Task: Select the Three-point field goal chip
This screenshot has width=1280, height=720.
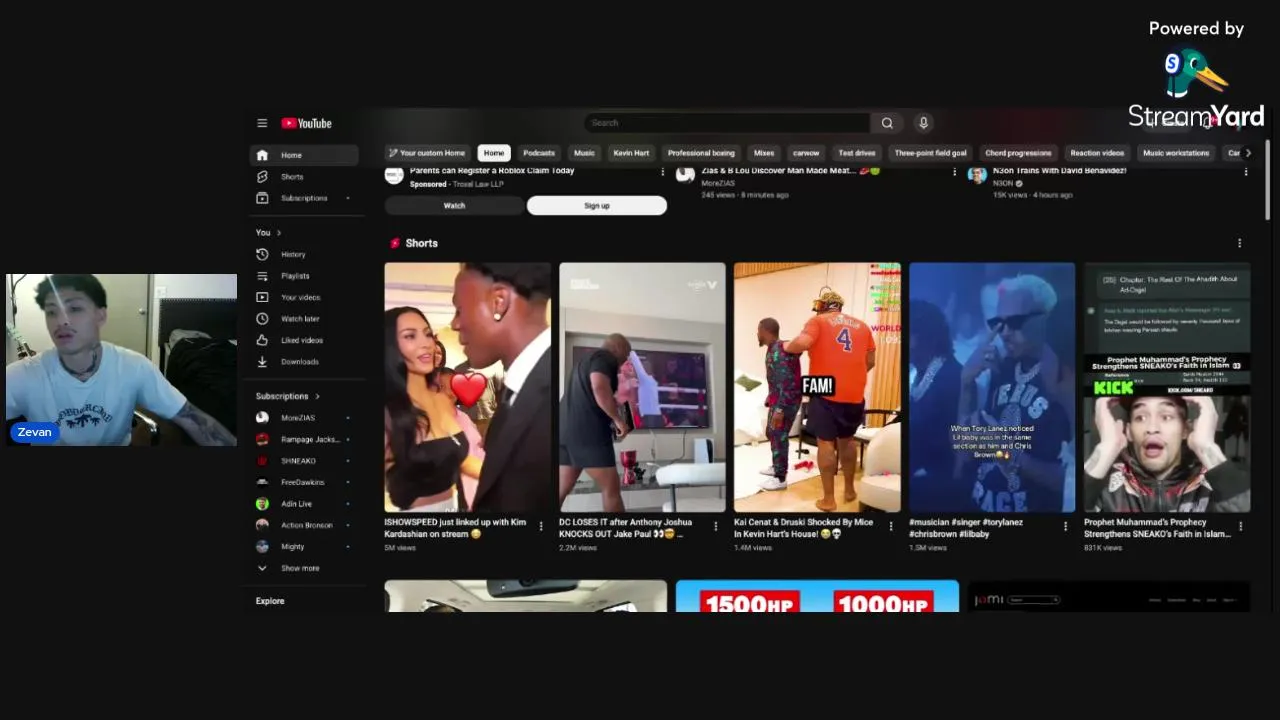Action: (x=930, y=153)
